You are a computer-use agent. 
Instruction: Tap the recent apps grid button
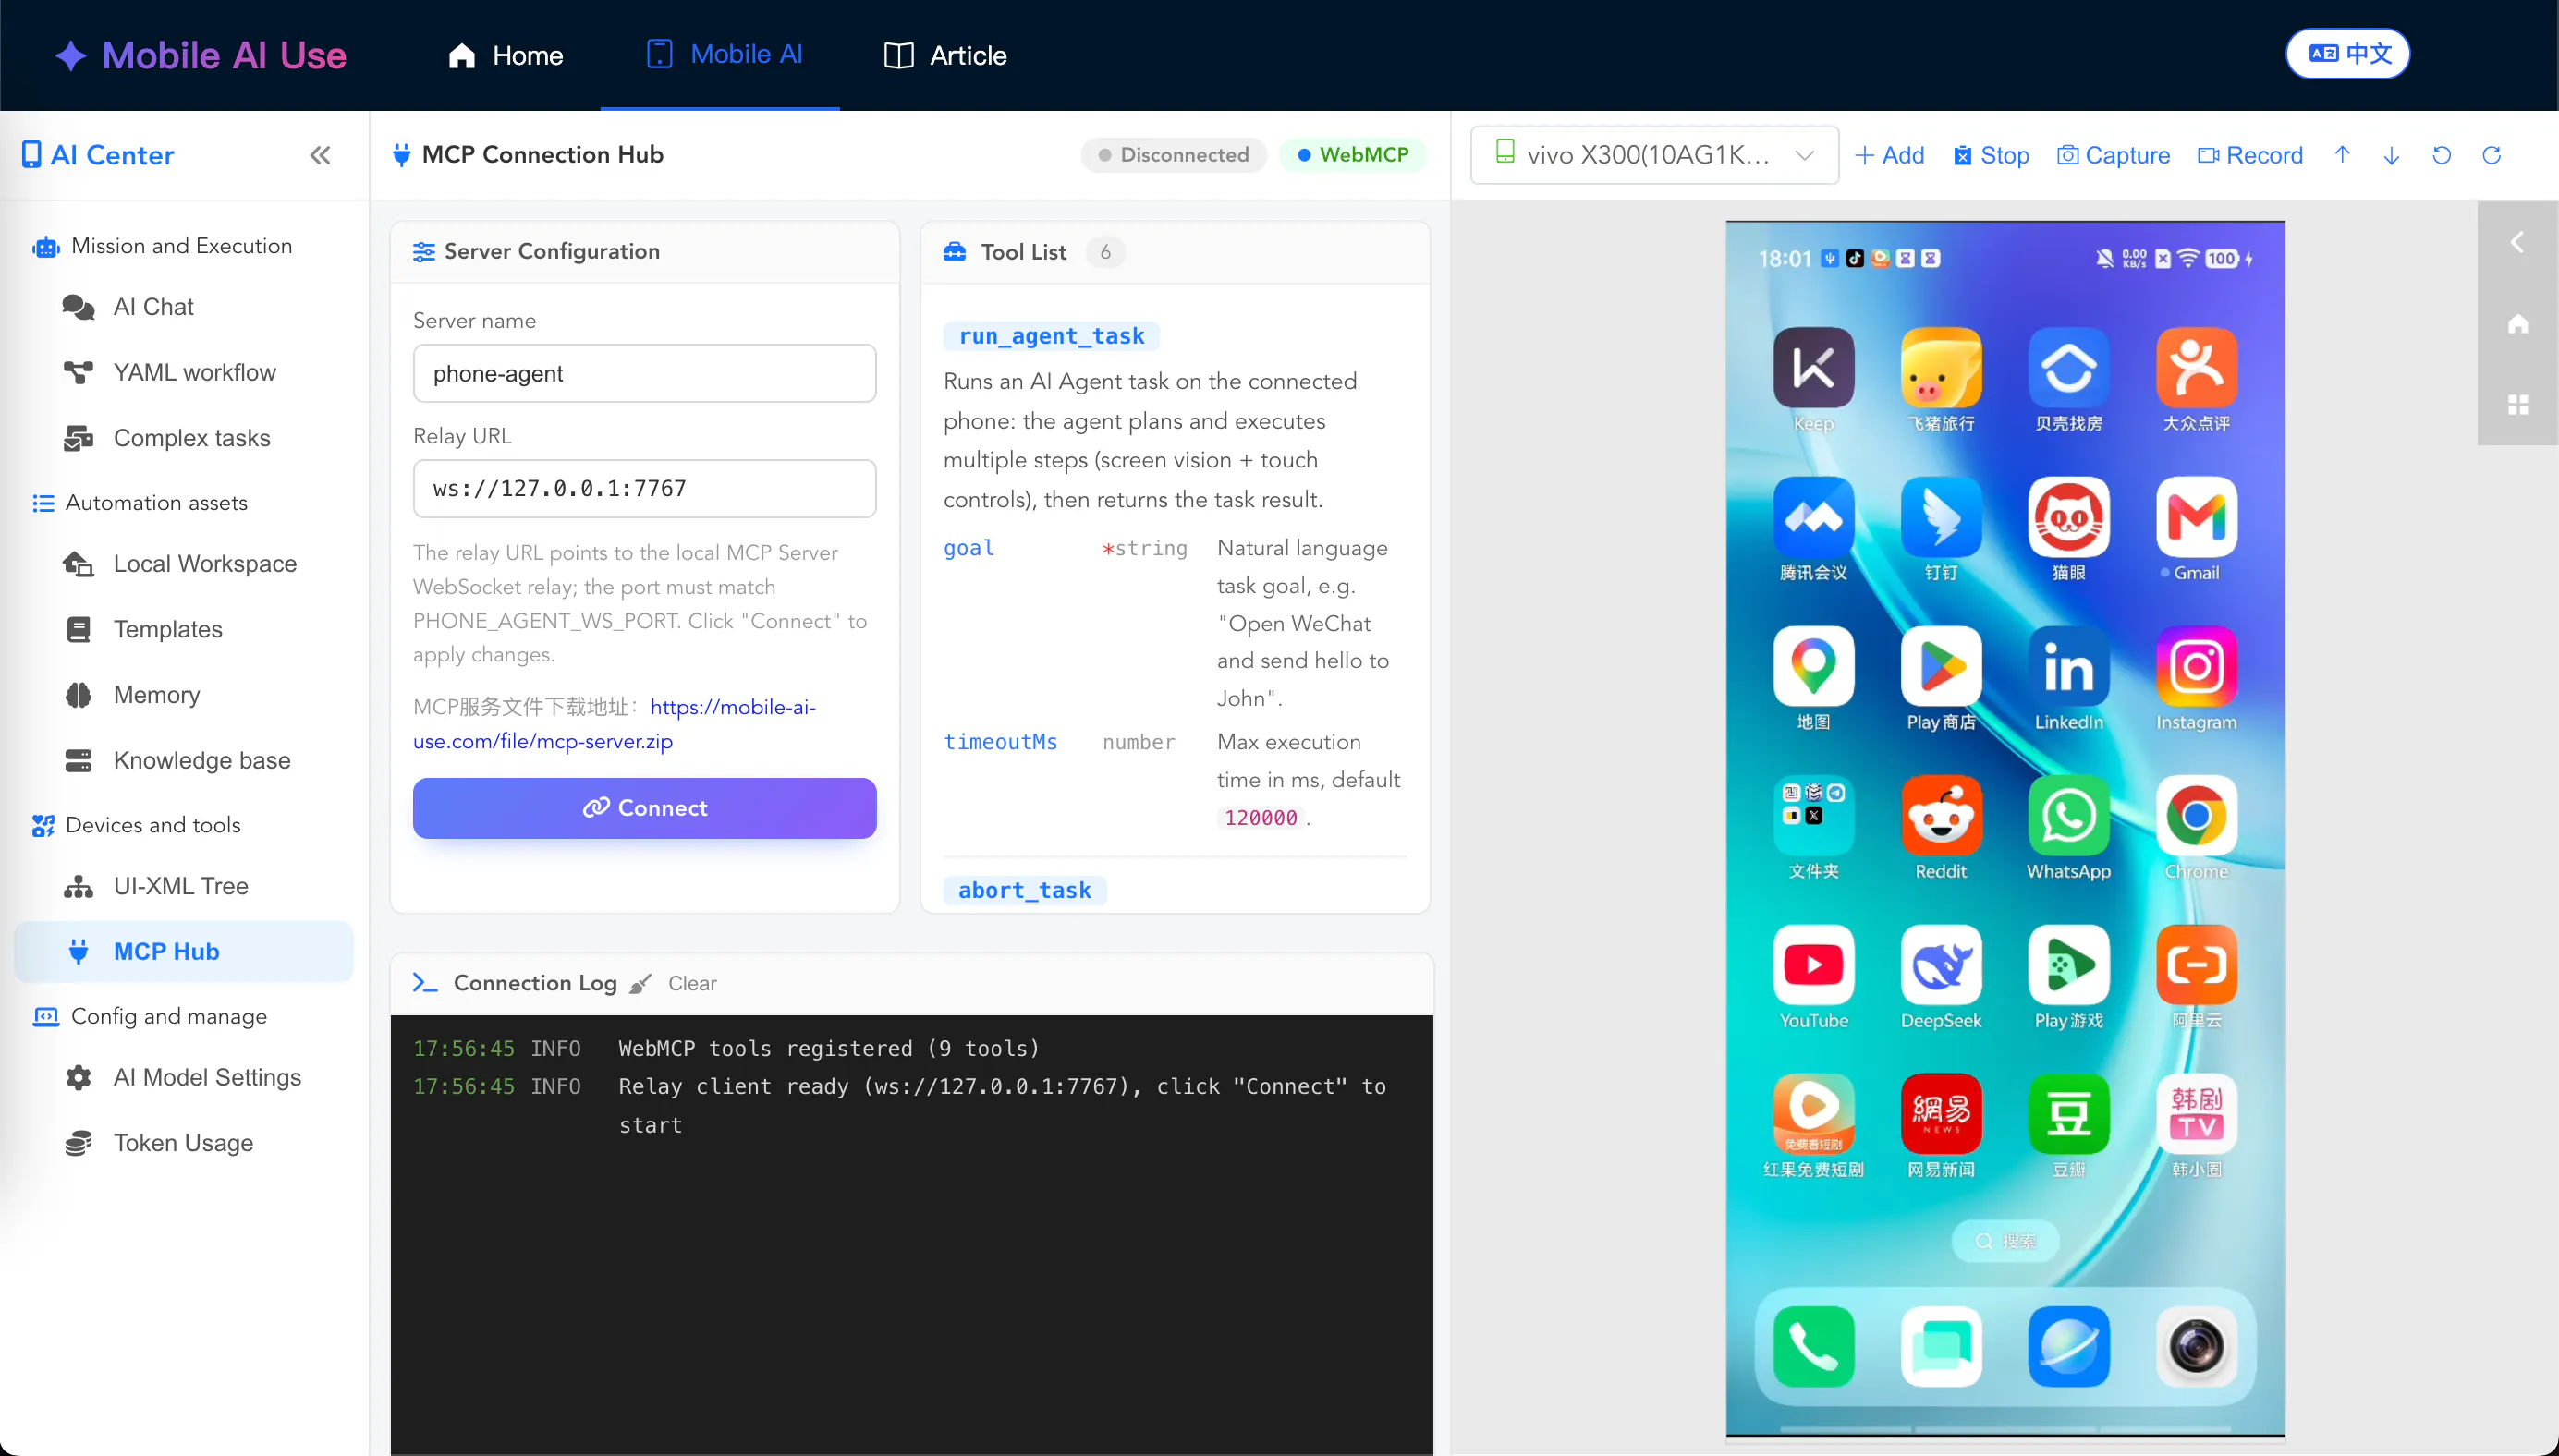pyautogui.click(x=2517, y=405)
